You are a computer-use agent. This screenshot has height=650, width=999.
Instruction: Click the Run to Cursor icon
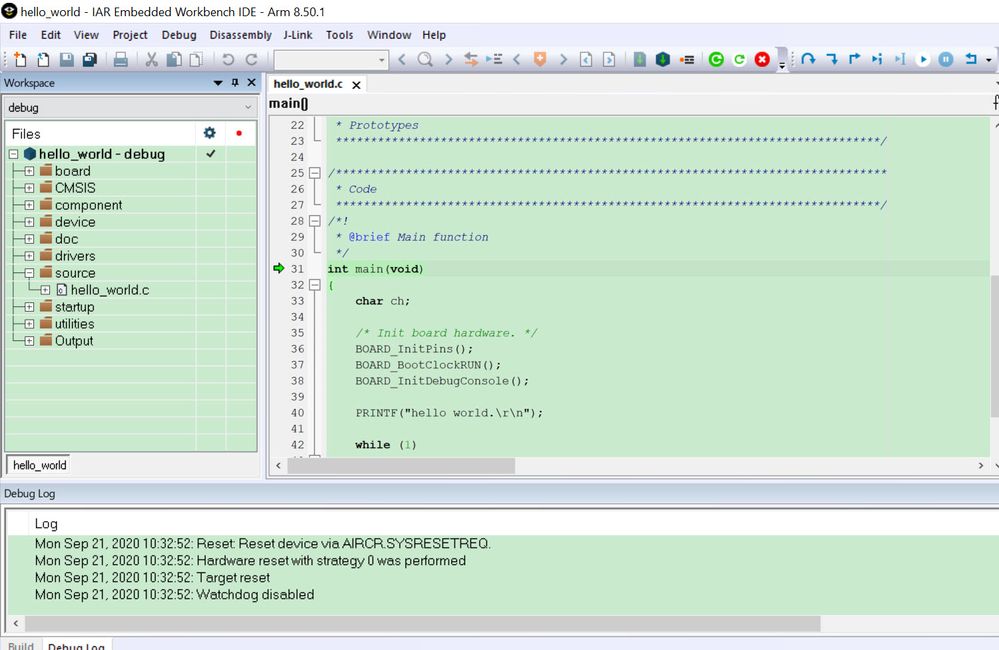(x=900, y=59)
